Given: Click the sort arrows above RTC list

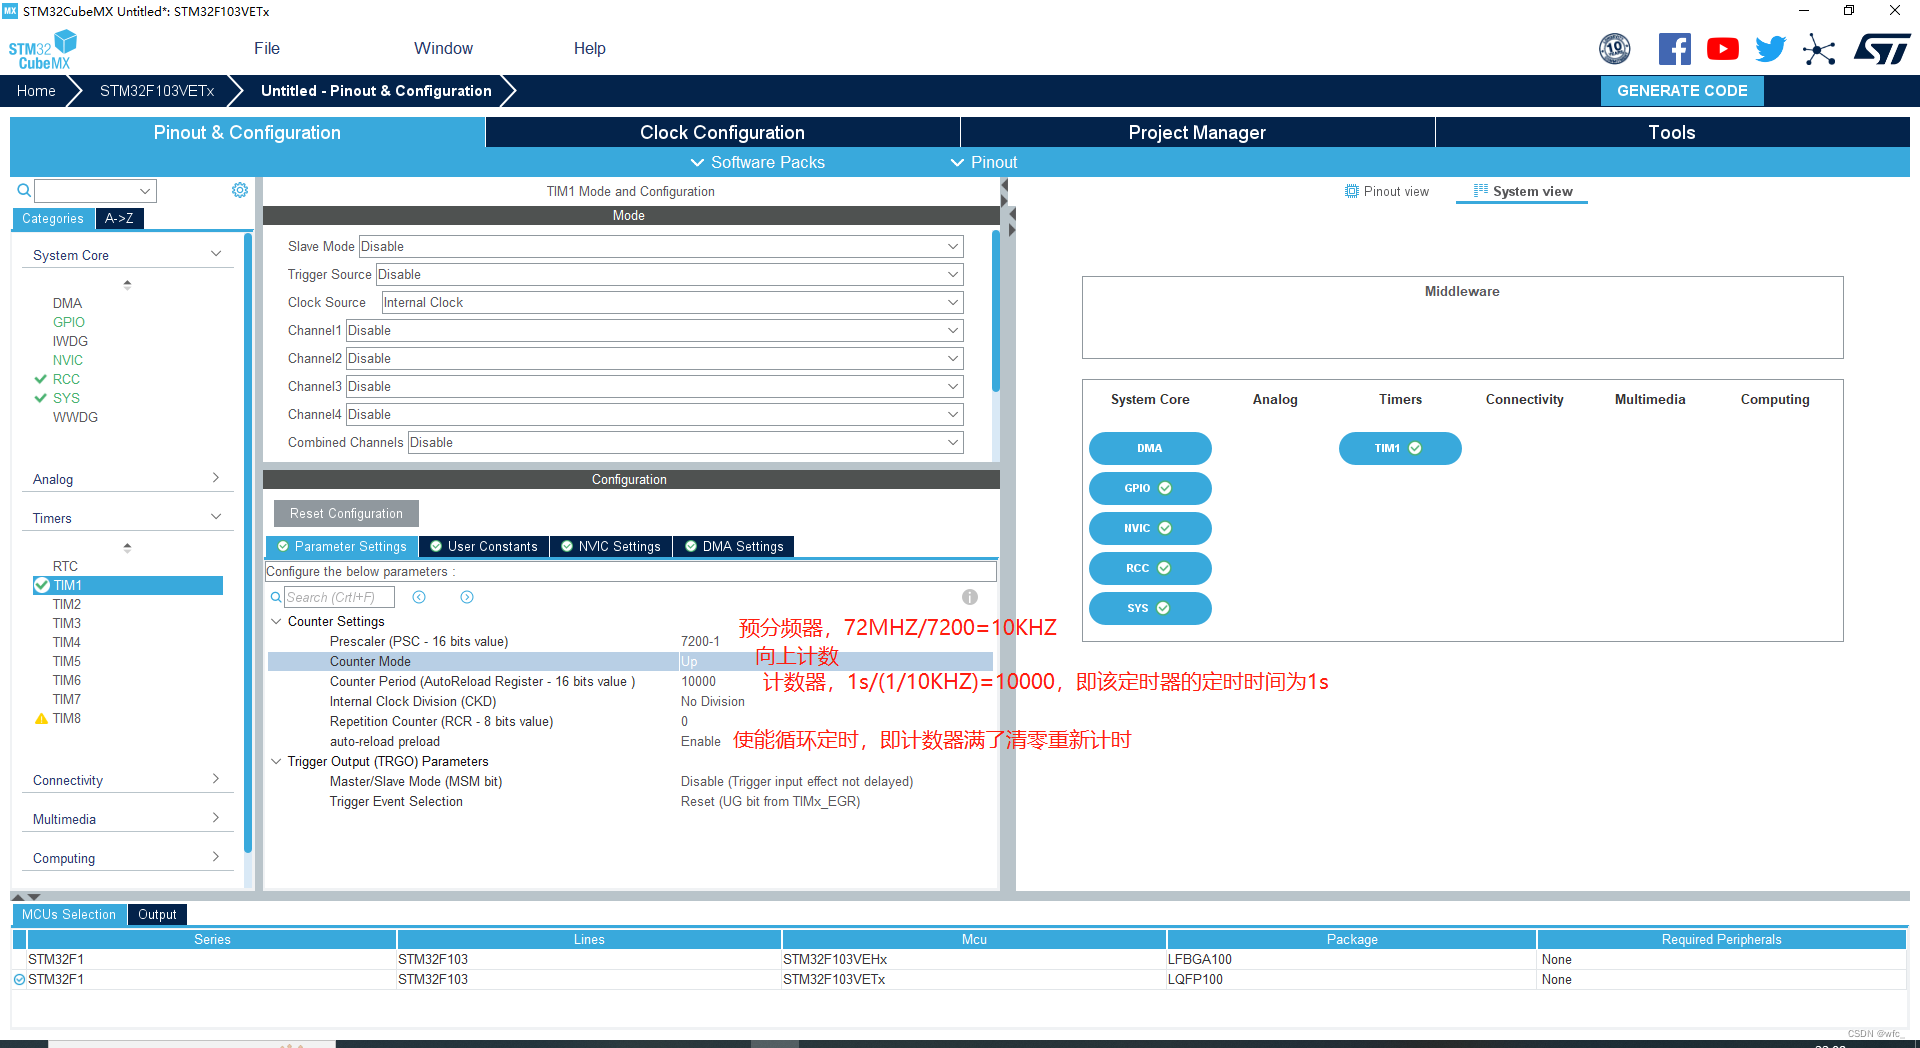Looking at the screenshot, I should click(127, 548).
